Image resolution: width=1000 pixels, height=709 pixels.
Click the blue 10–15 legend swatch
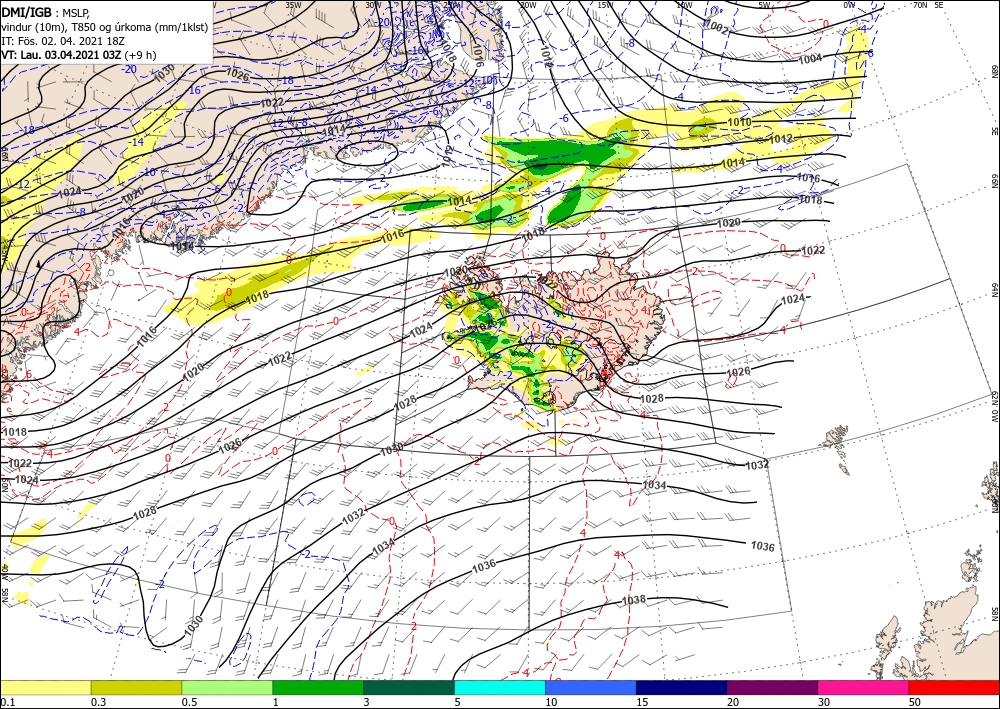[x=591, y=687]
